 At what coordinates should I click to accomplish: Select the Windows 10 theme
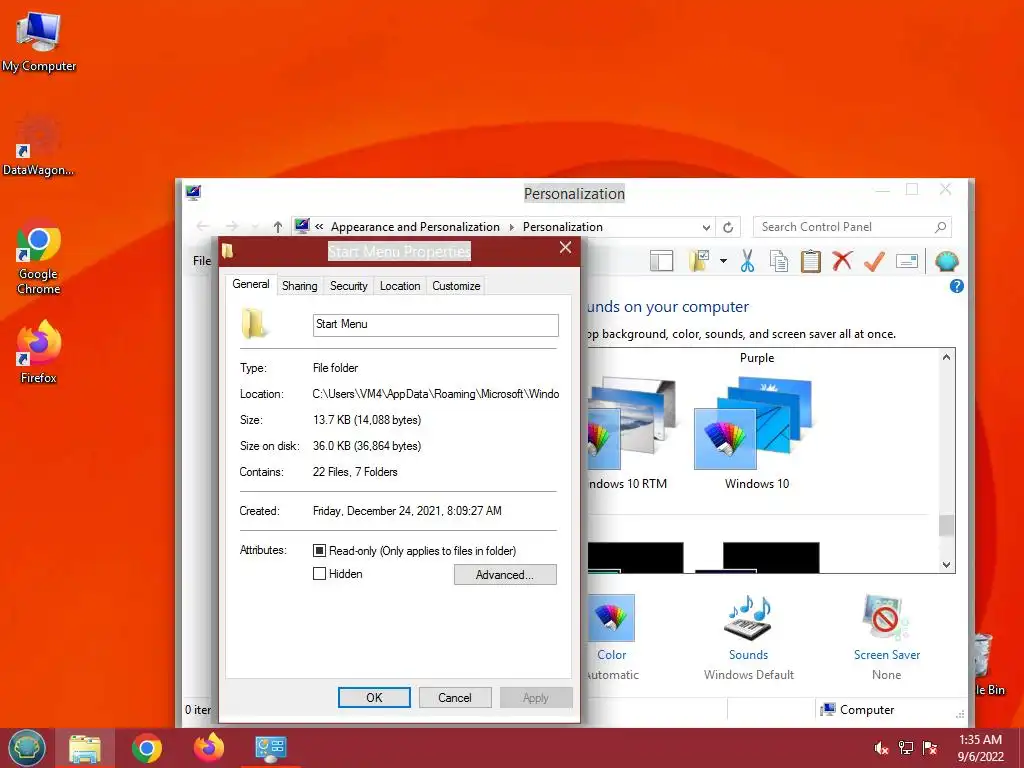(x=757, y=434)
